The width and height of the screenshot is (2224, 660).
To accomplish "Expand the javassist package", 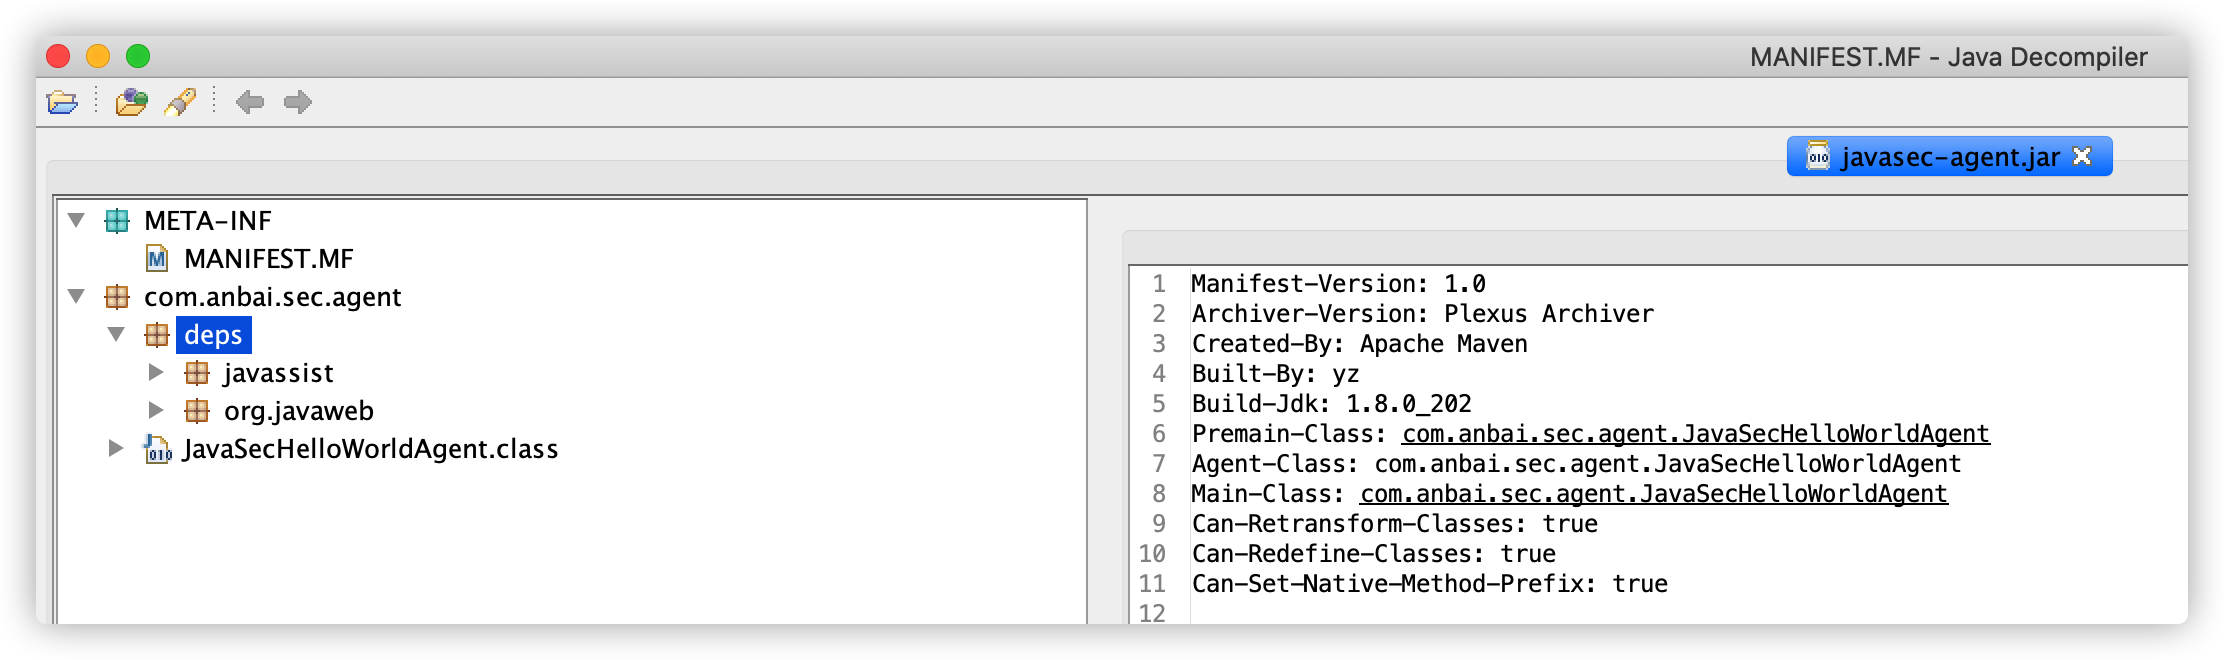I will click(156, 373).
